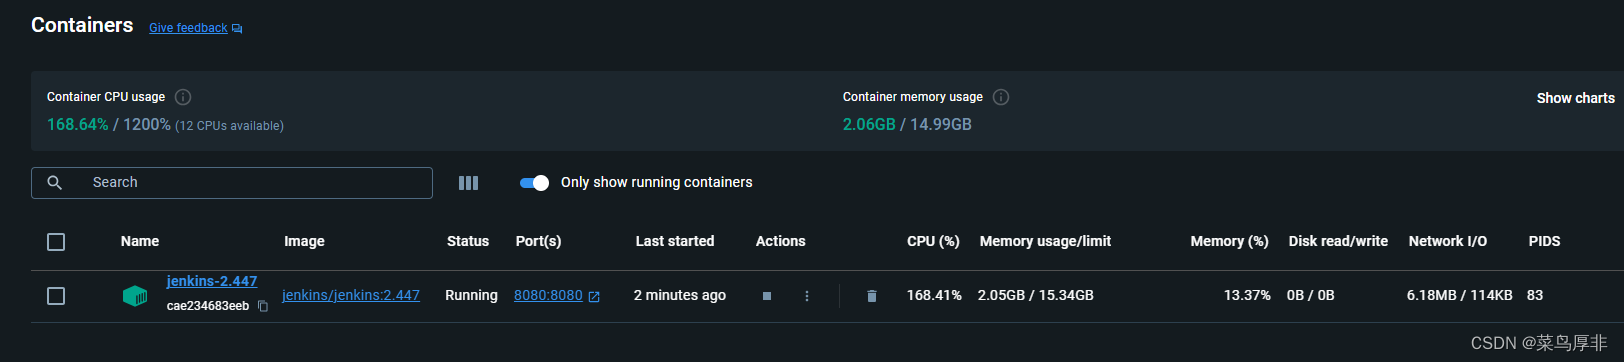Click the search magnifier icon

[x=55, y=183]
